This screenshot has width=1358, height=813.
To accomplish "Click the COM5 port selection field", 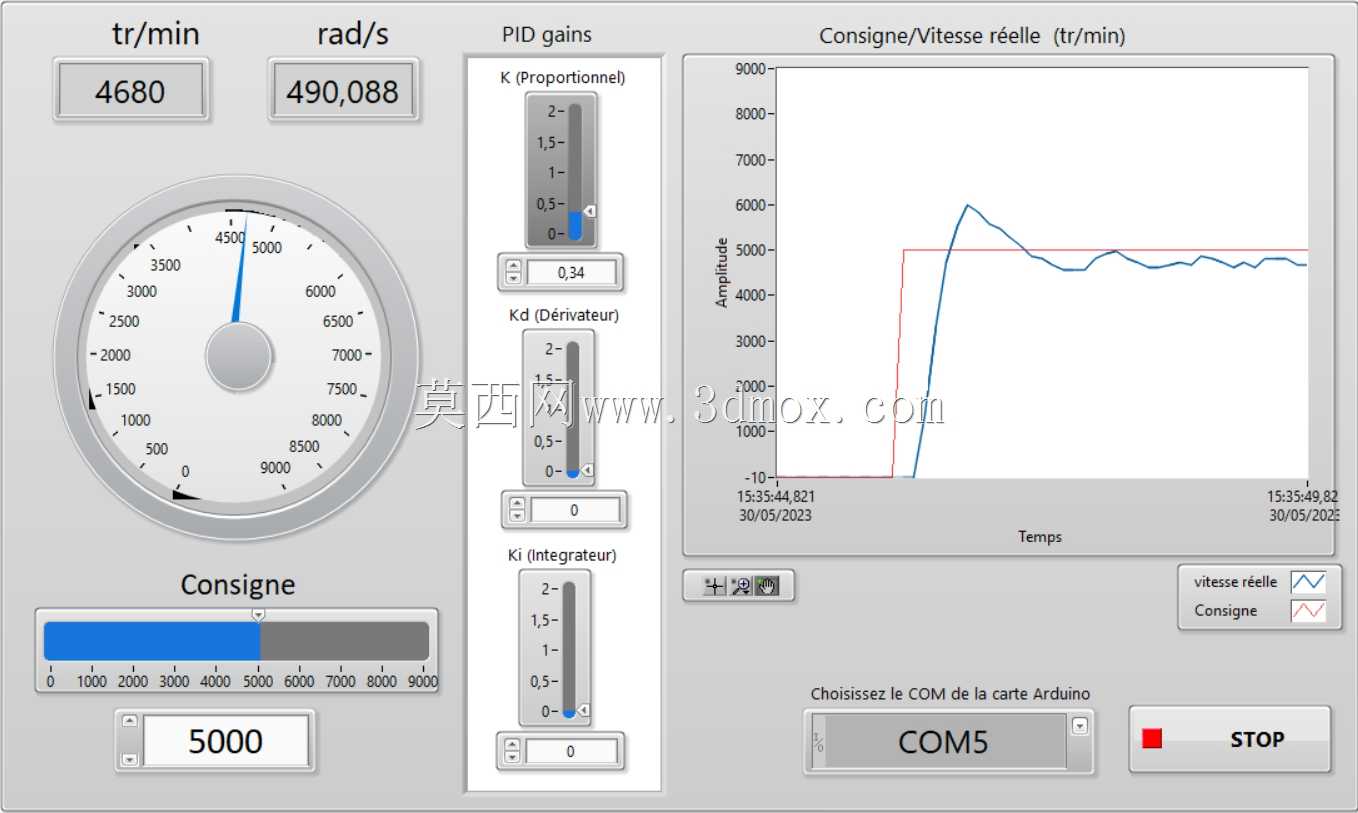I will 944,741.
